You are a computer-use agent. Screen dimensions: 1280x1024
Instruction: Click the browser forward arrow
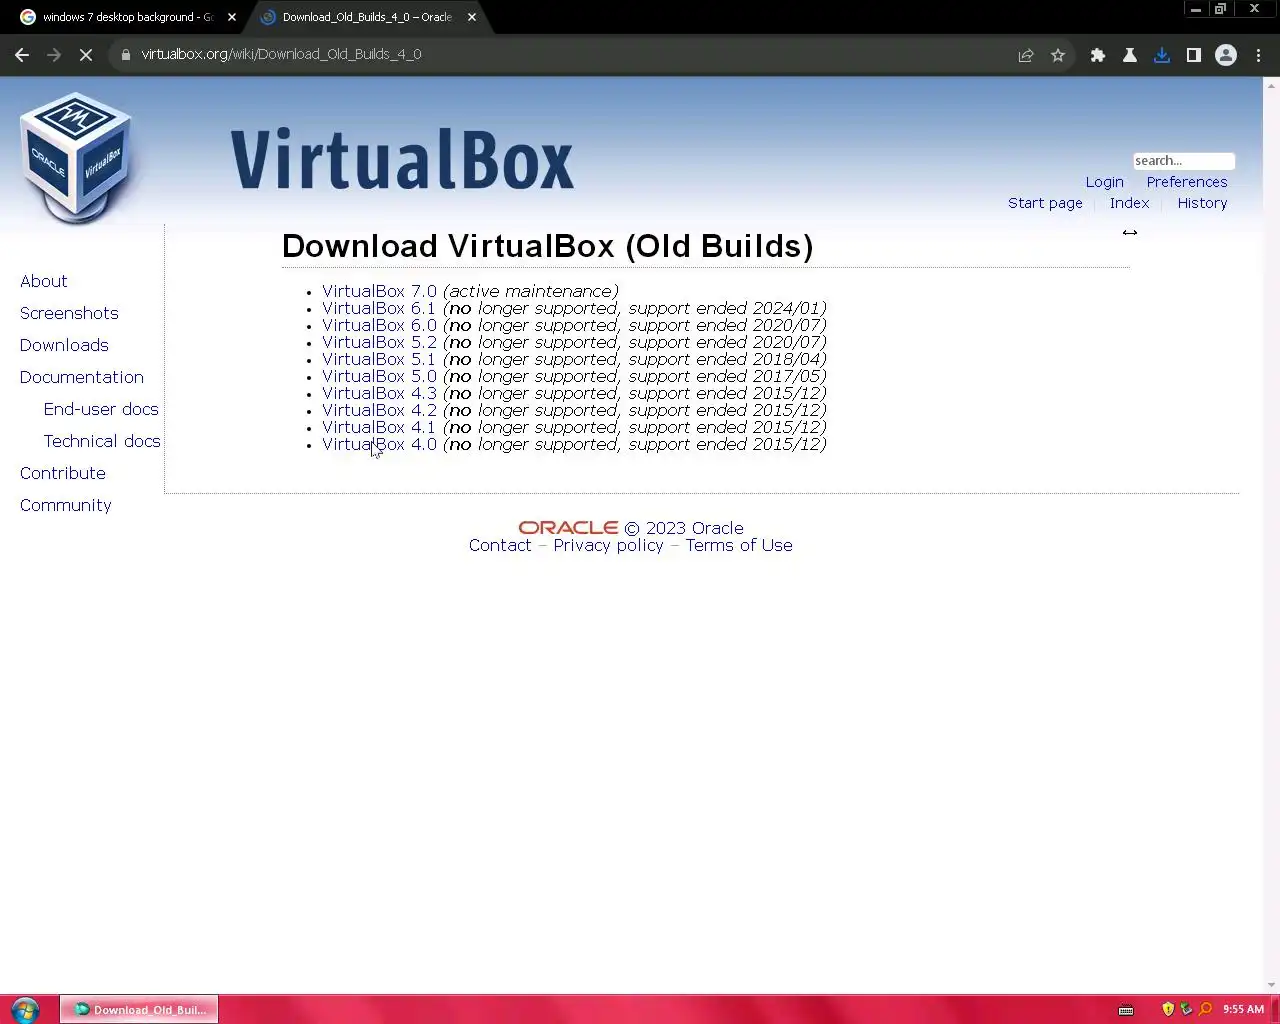coord(54,55)
